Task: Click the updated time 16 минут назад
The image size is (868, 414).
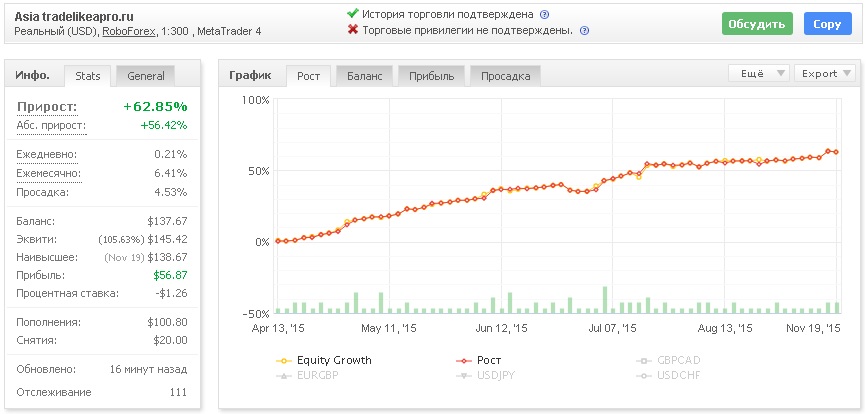Action: [x=148, y=369]
